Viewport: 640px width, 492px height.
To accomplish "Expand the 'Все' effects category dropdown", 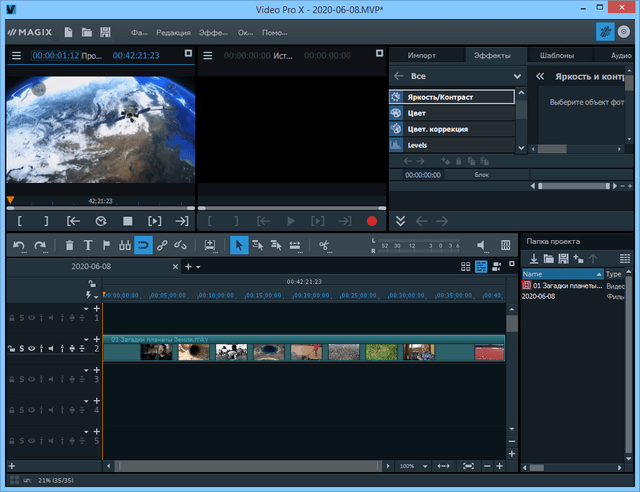I will (x=517, y=76).
